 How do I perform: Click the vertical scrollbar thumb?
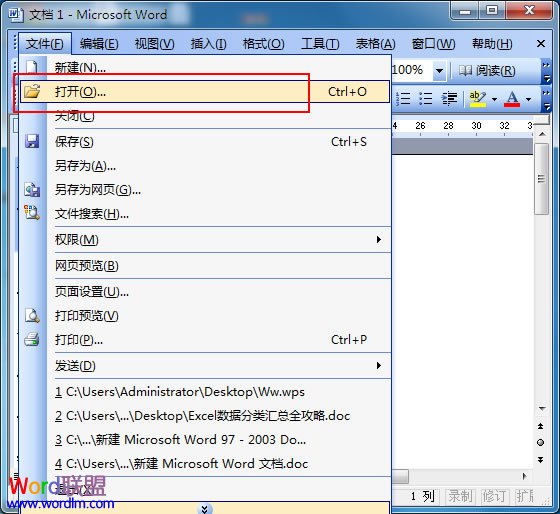(541, 179)
